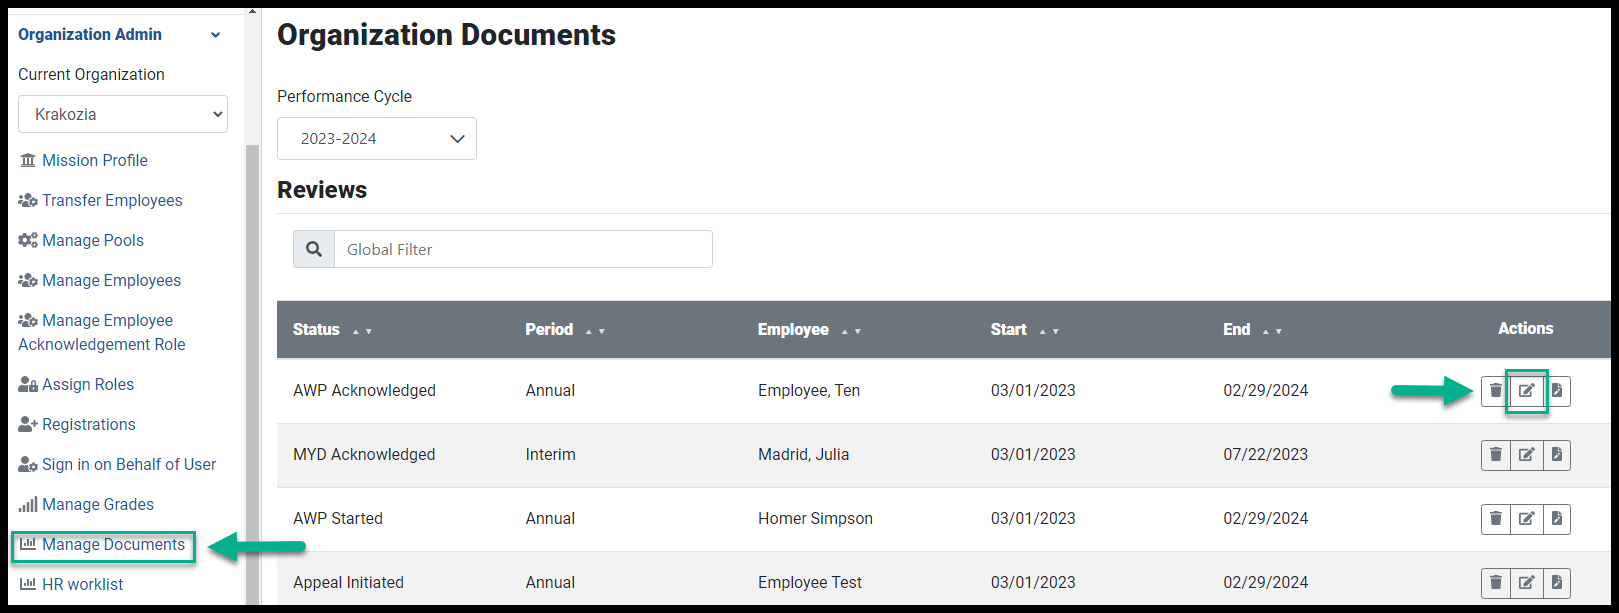Viewport: 1619px width, 613px height.
Task: Click the 'AWP Started' status cell
Action: (338, 519)
